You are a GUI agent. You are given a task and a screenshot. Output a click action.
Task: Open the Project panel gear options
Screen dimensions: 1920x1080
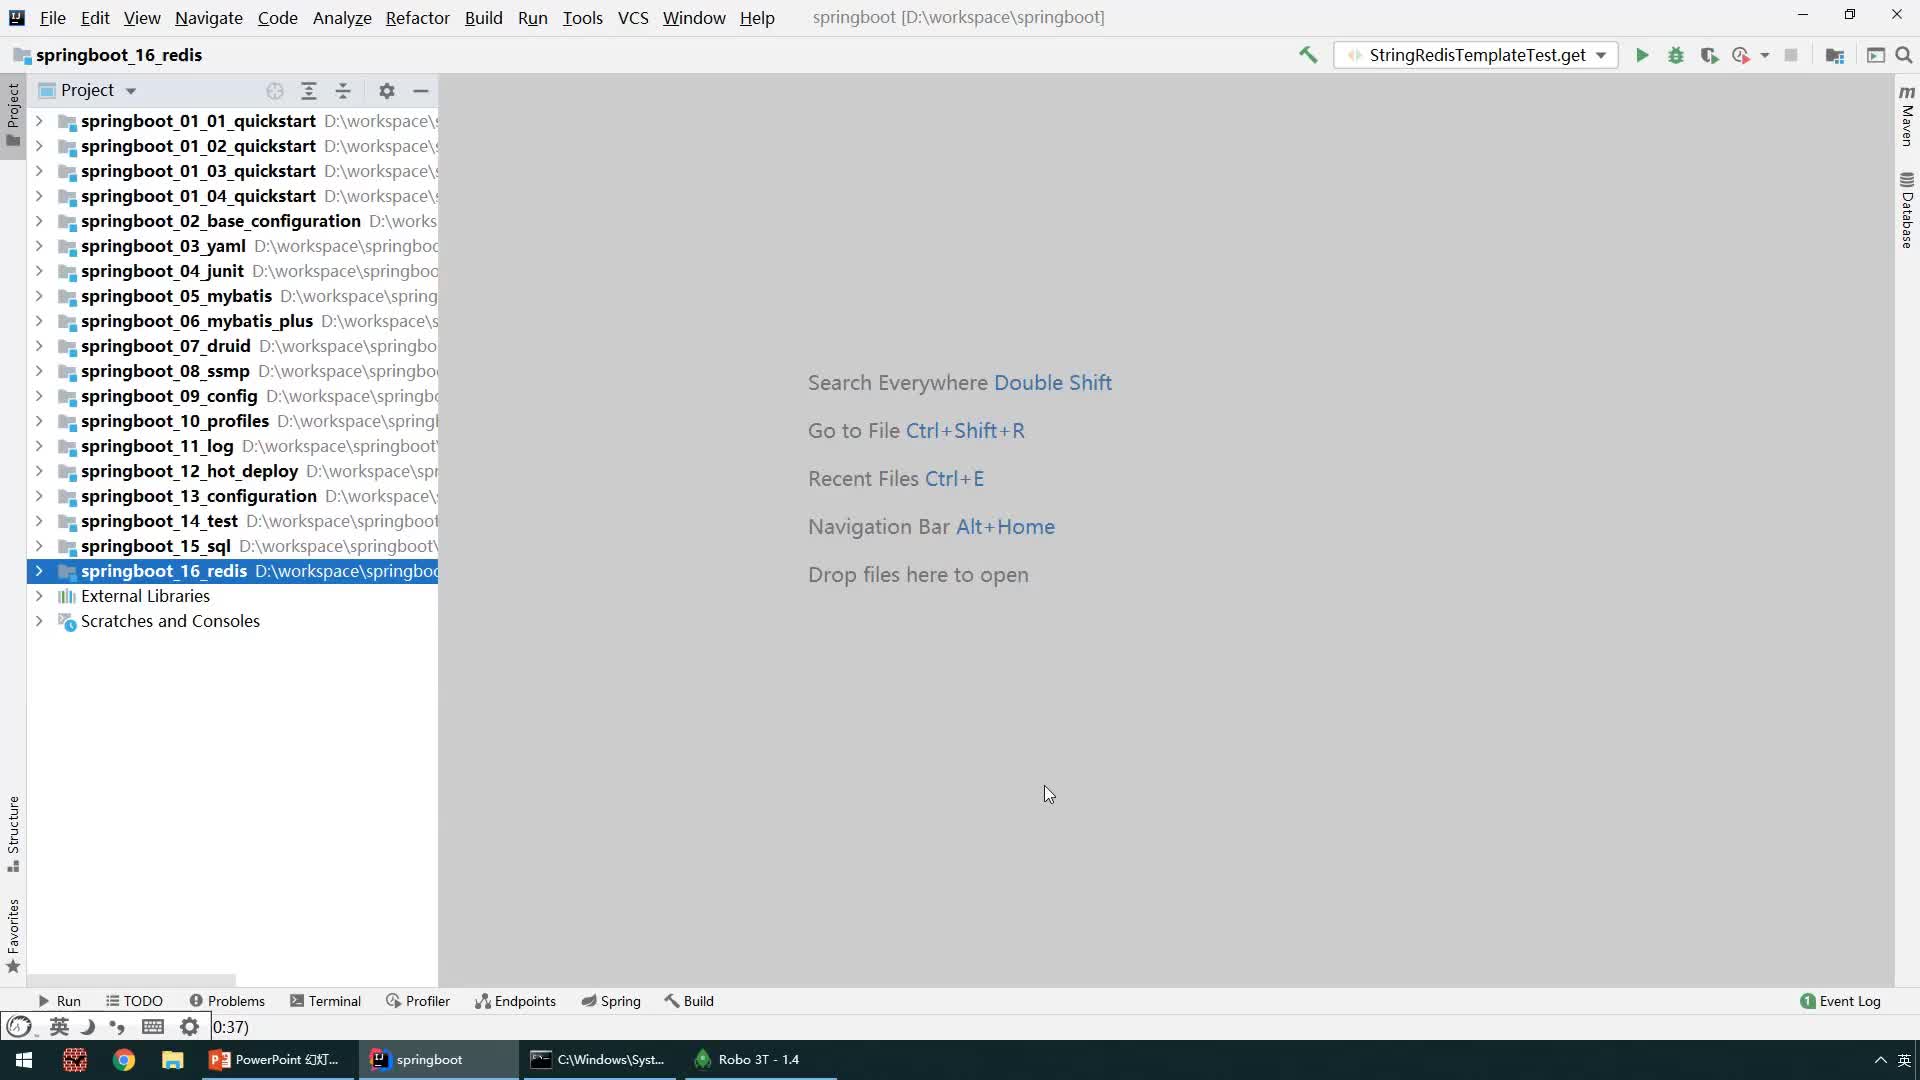pos(387,91)
